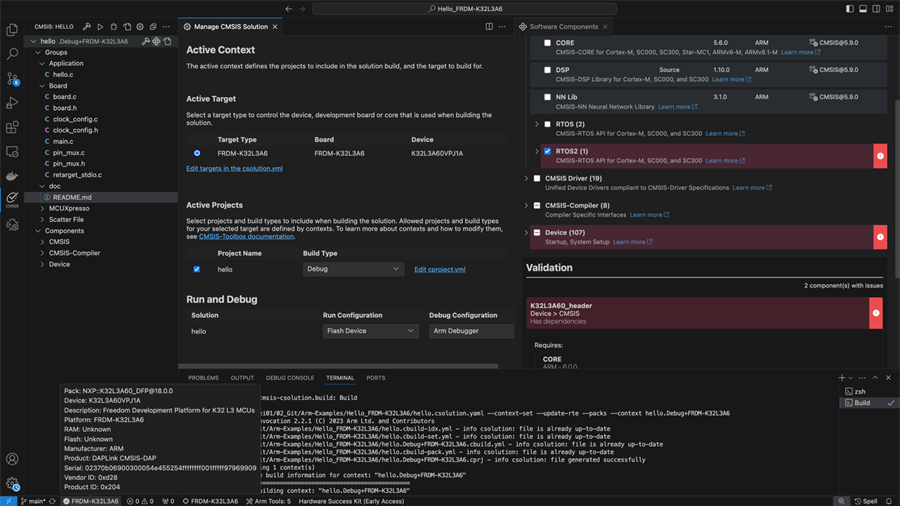Click the debug bug icon in CMSIS header
This screenshot has height=506, width=900.
tap(113, 27)
